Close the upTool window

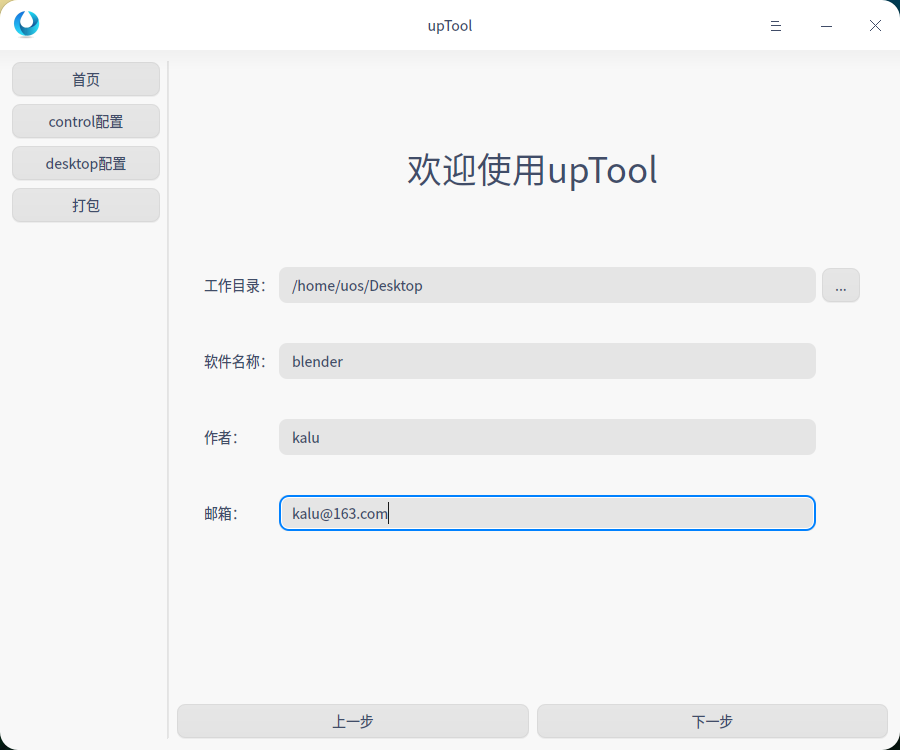pyautogui.click(x=875, y=26)
